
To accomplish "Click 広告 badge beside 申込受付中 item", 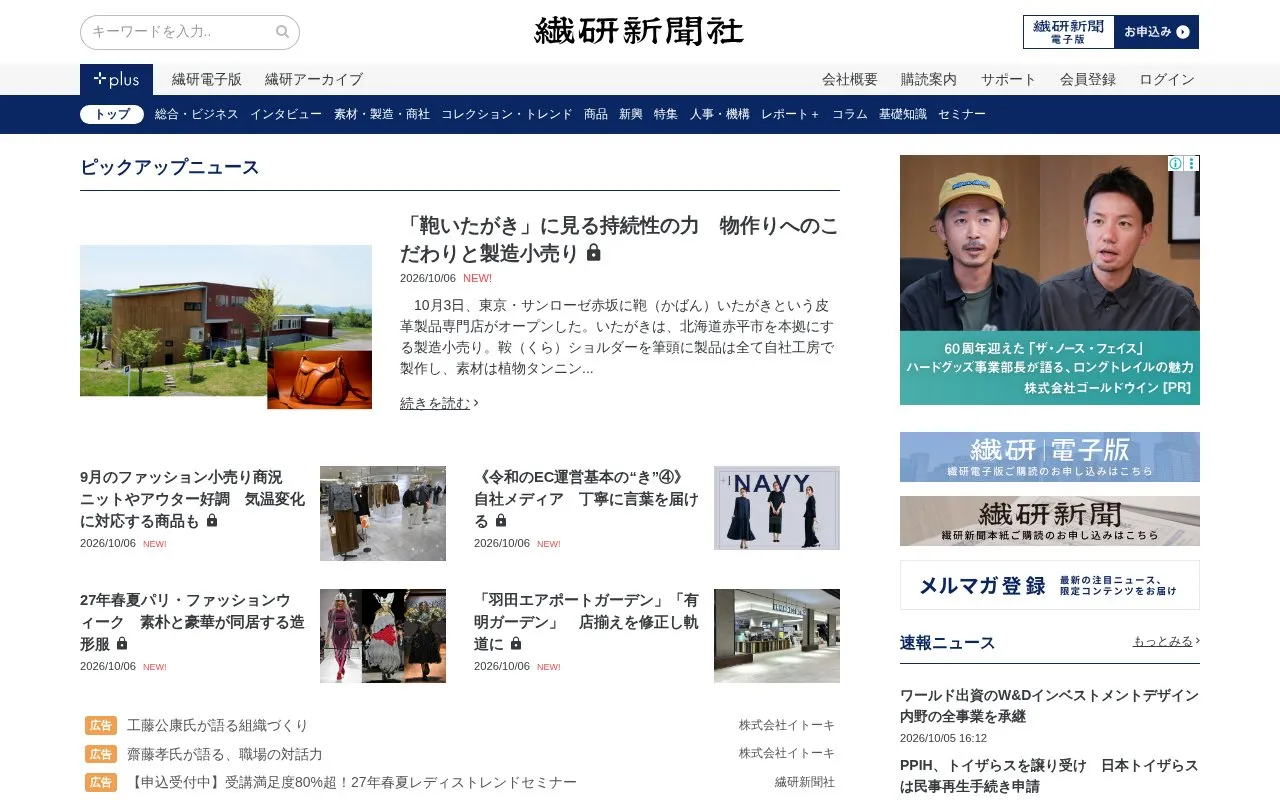I will pos(101,782).
